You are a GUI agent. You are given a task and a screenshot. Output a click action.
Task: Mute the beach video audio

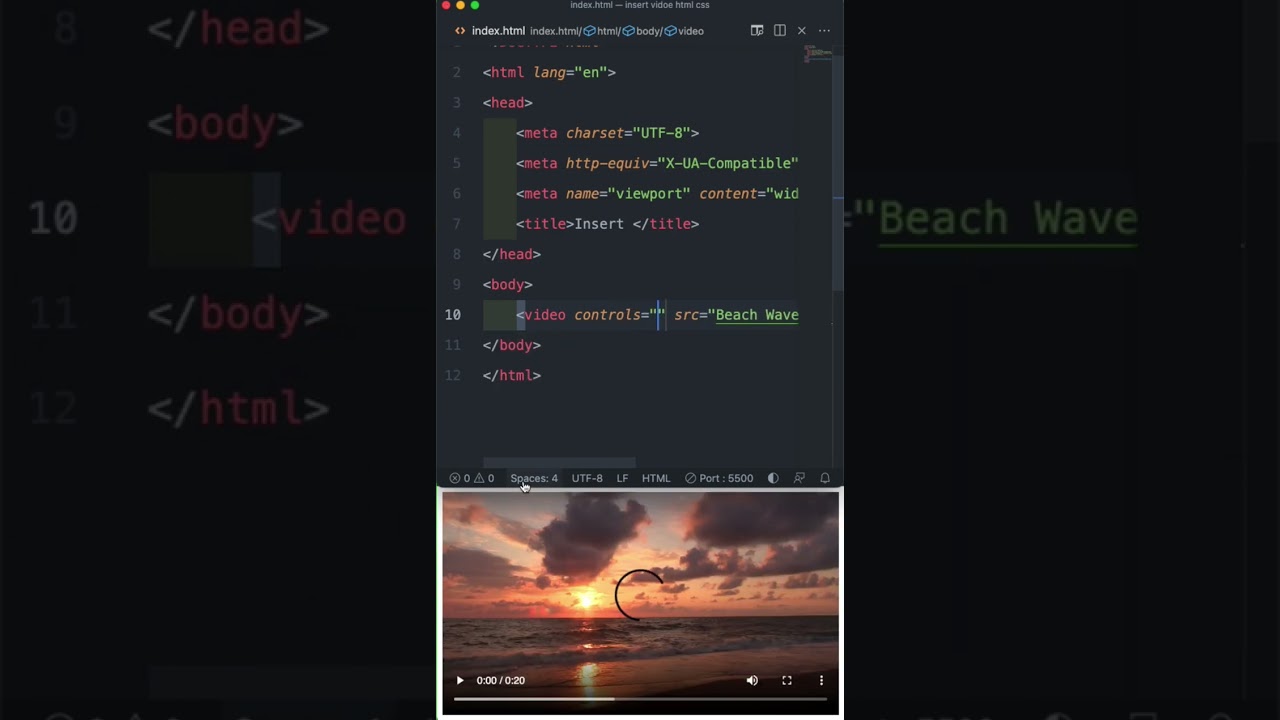(752, 680)
